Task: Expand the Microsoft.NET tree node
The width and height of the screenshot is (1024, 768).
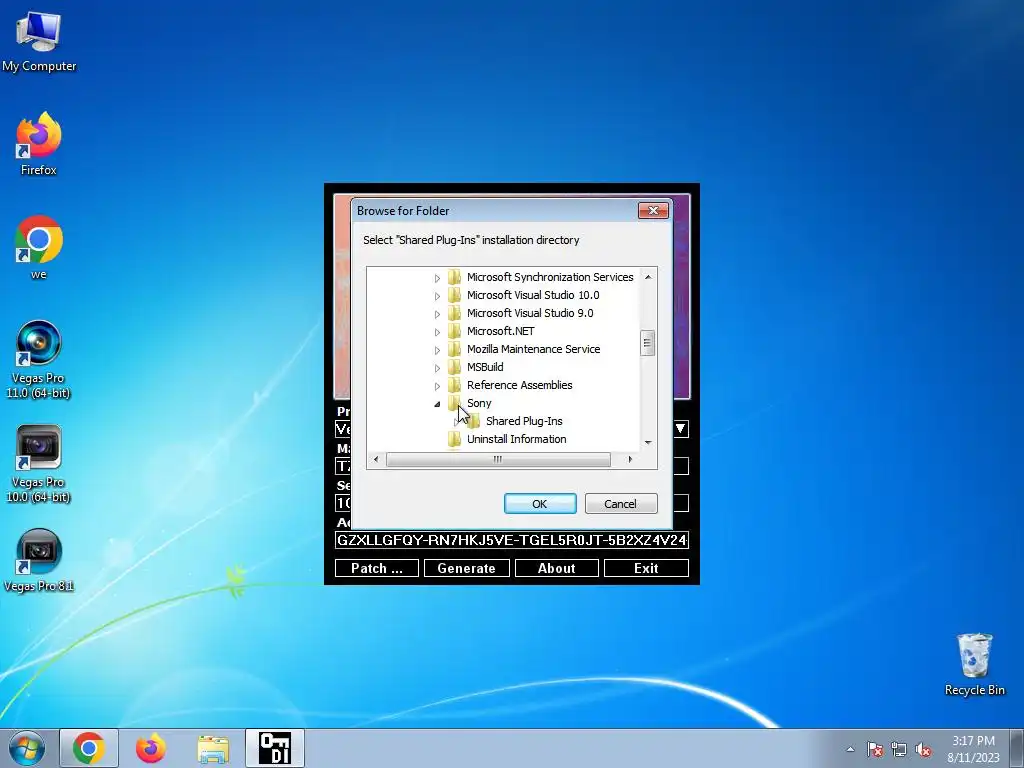Action: pyautogui.click(x=438, y=332)
